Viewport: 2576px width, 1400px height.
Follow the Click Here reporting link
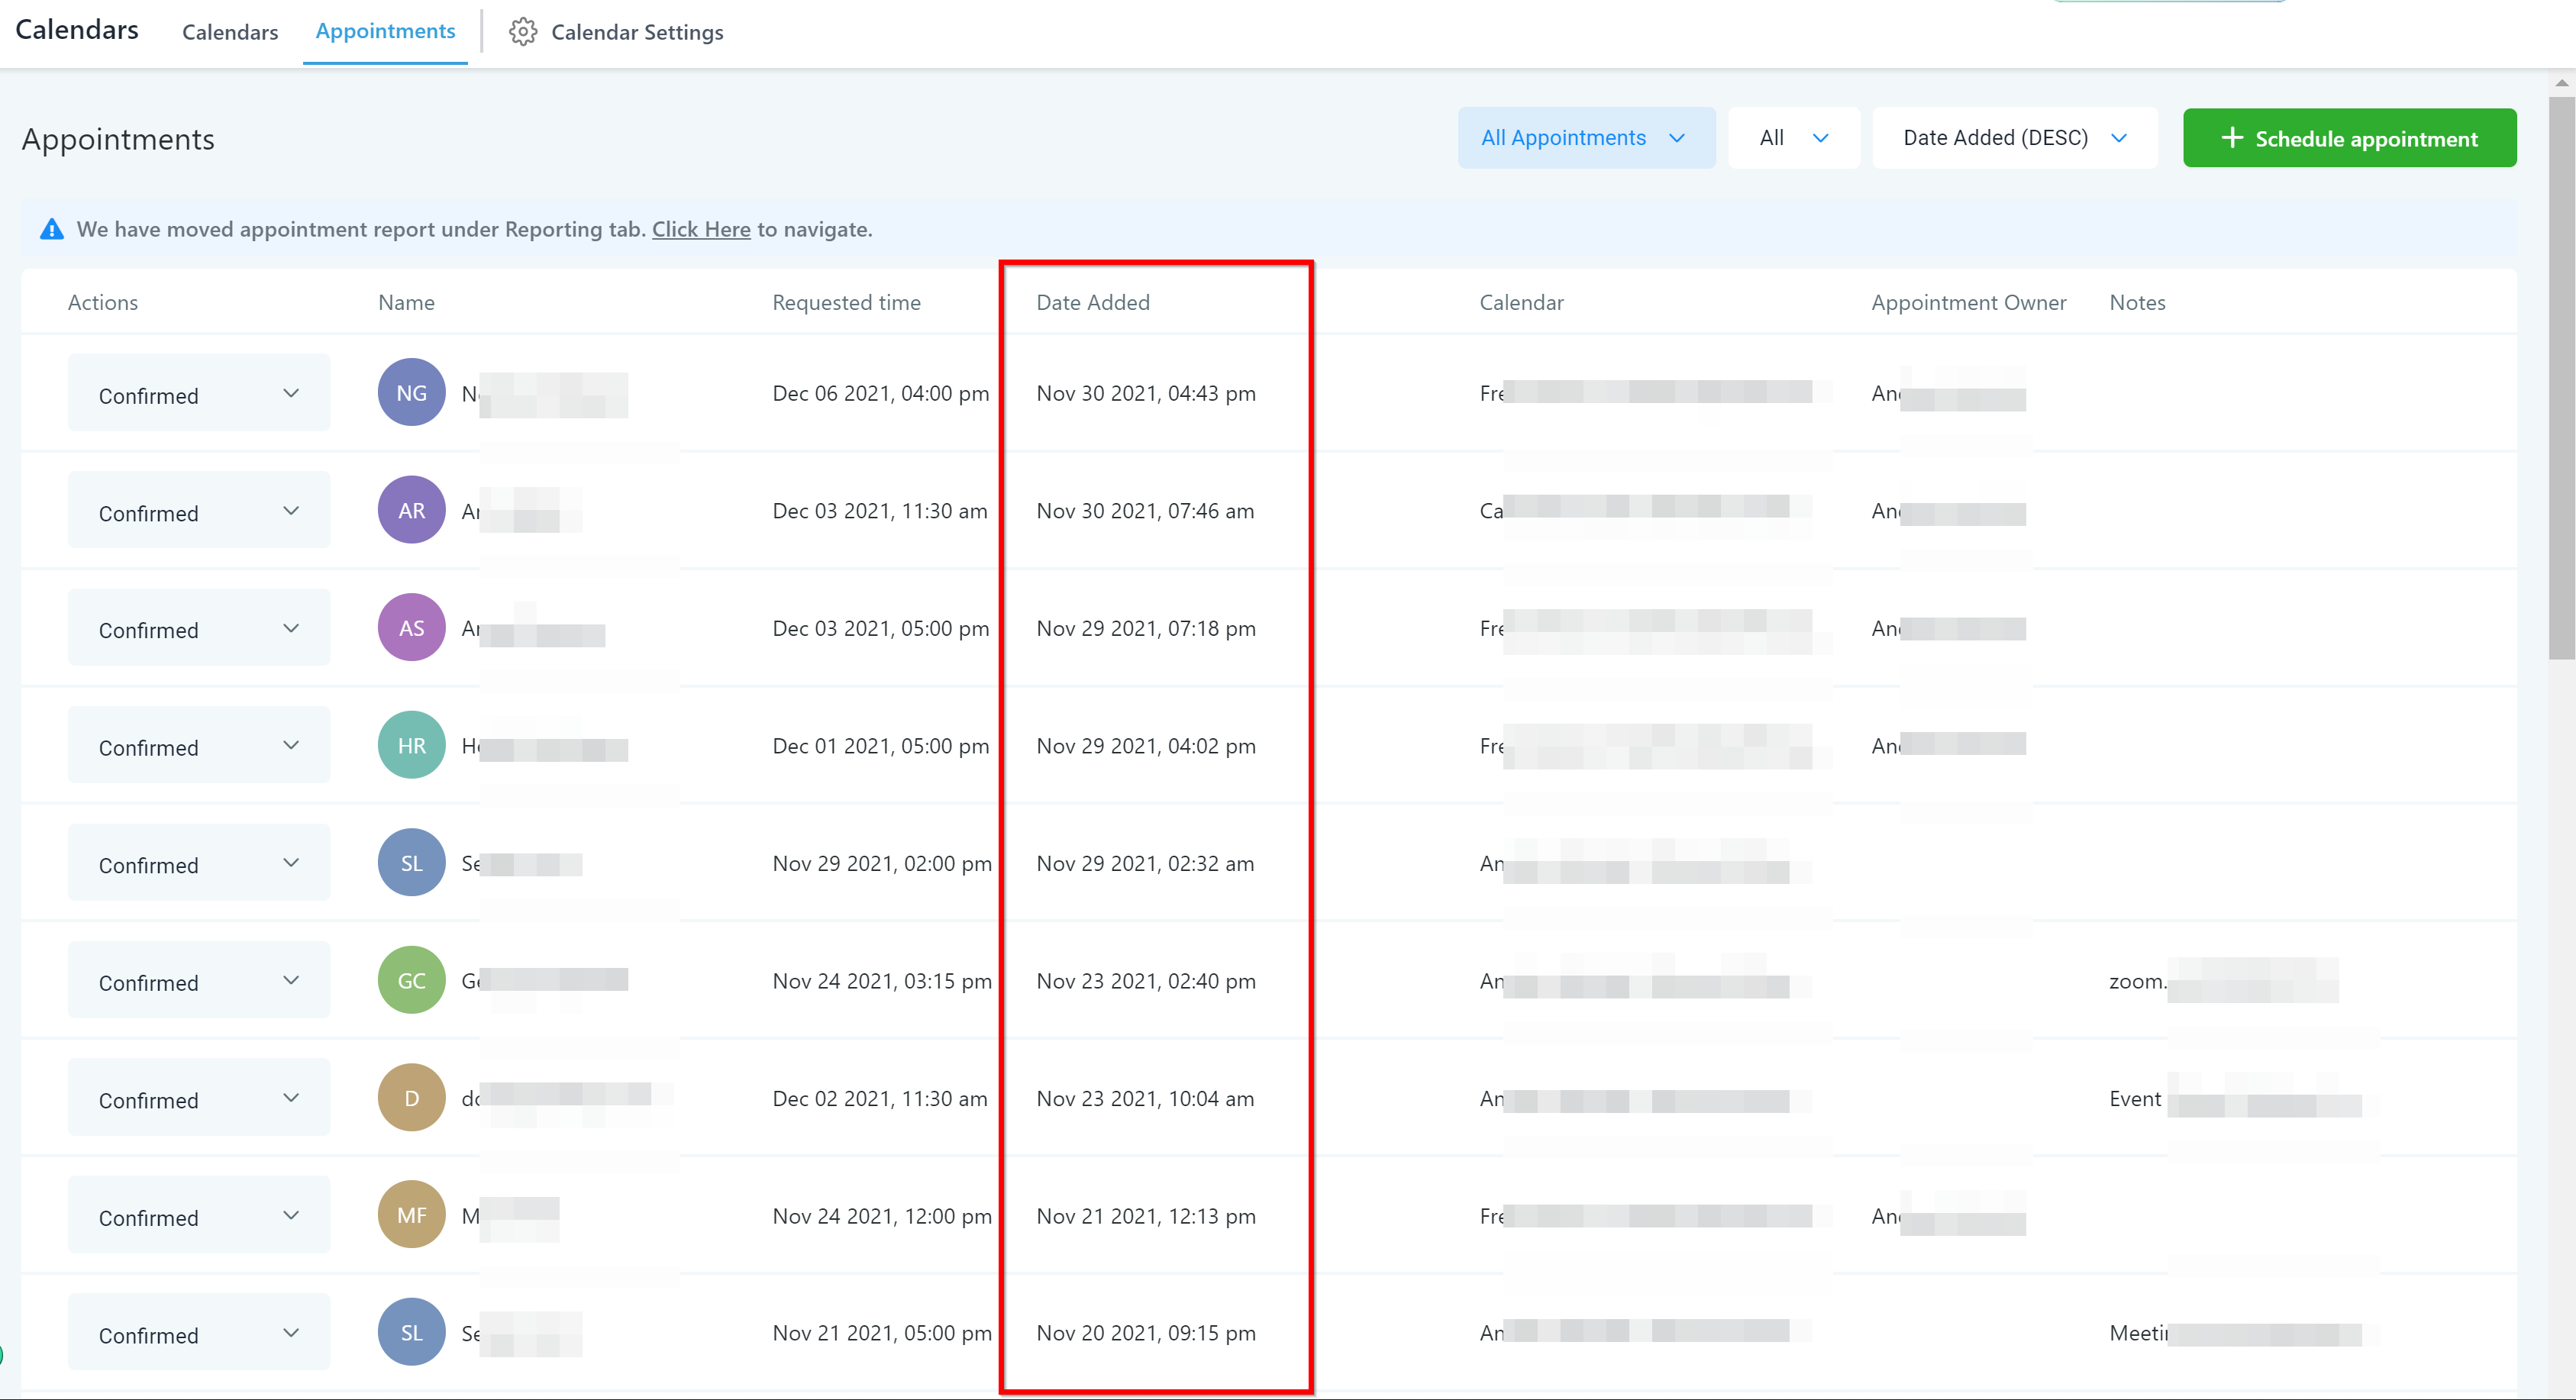click(x=701, y=230)
